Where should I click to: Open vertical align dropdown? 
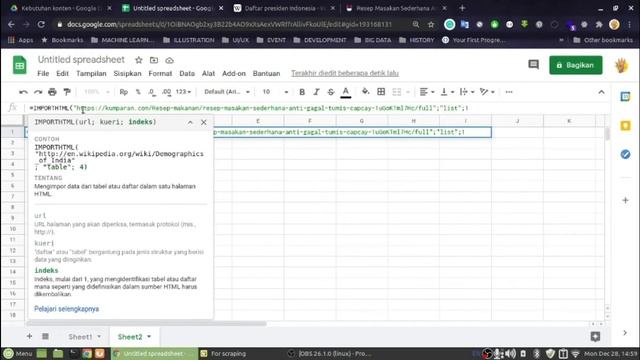coord(447,92)
